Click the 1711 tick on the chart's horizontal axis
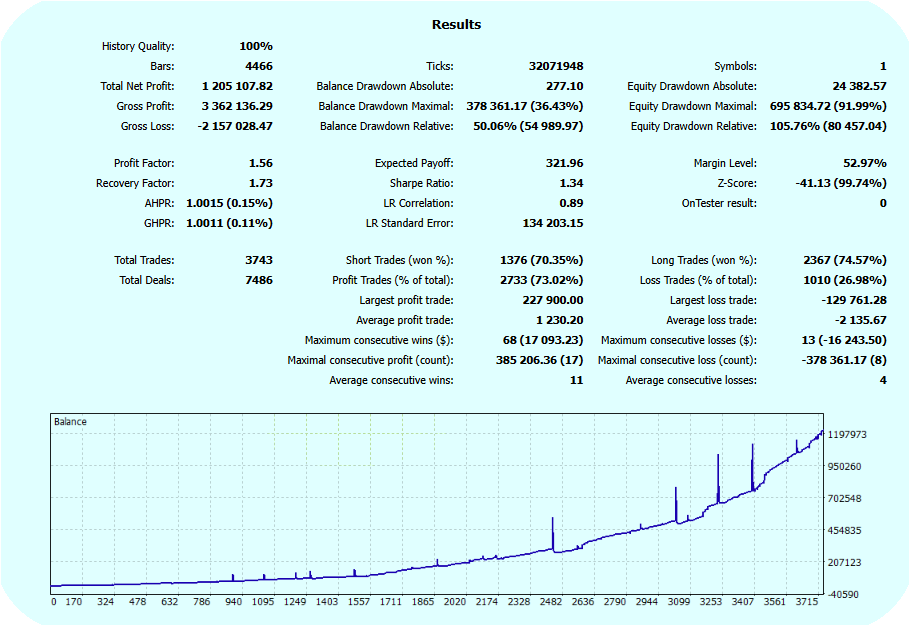The height and width of the screenshot is (625, 909). click(x=390, y=602)
